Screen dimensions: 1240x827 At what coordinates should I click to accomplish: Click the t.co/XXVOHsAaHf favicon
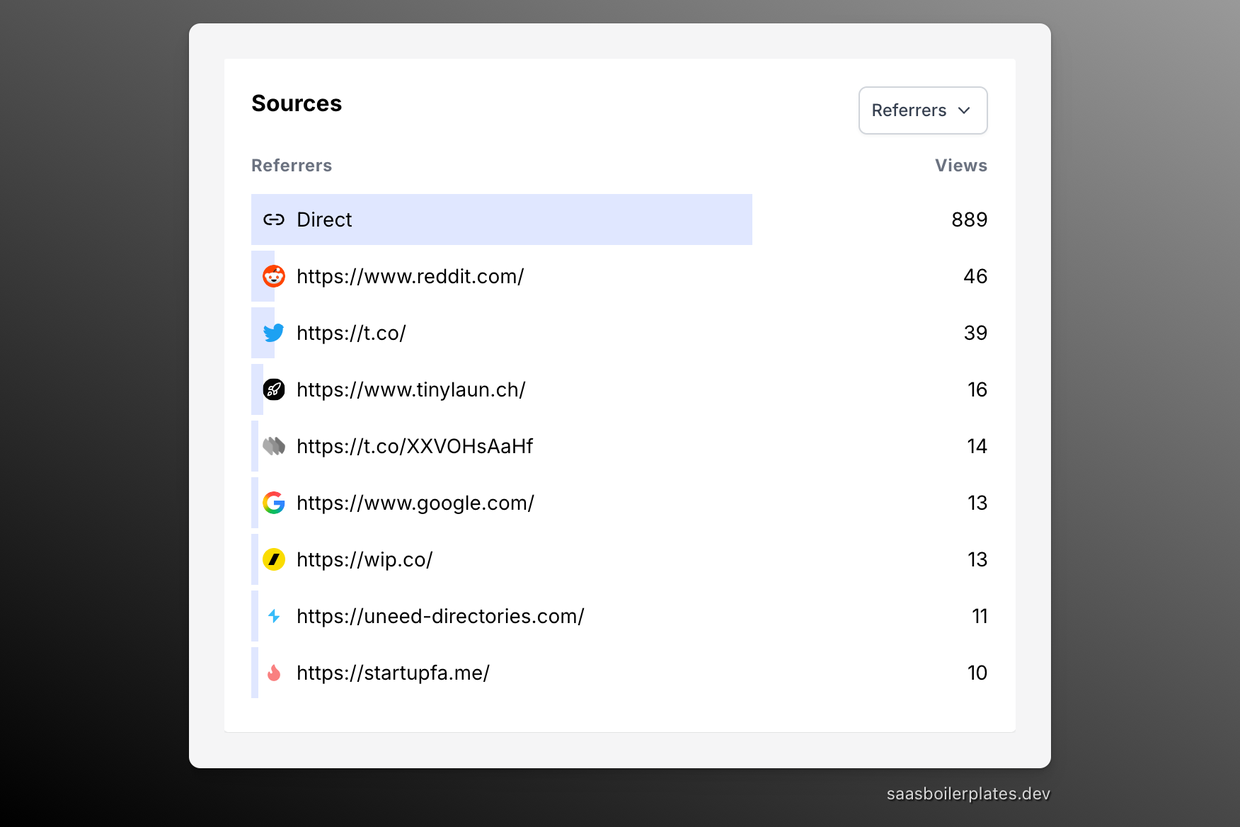point(274,446)
